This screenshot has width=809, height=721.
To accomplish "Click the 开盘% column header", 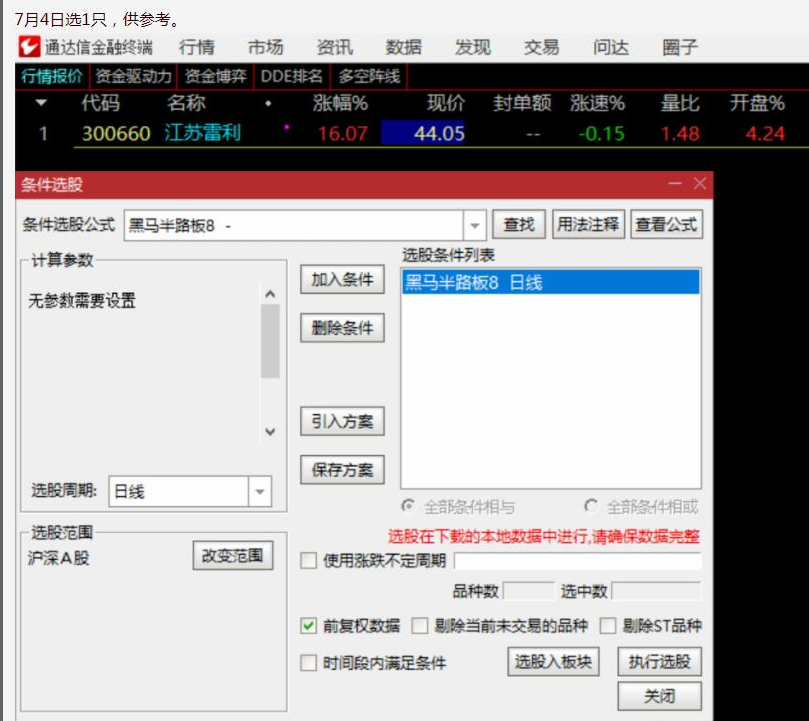I will pyautogui.click(x=757, y=103).
